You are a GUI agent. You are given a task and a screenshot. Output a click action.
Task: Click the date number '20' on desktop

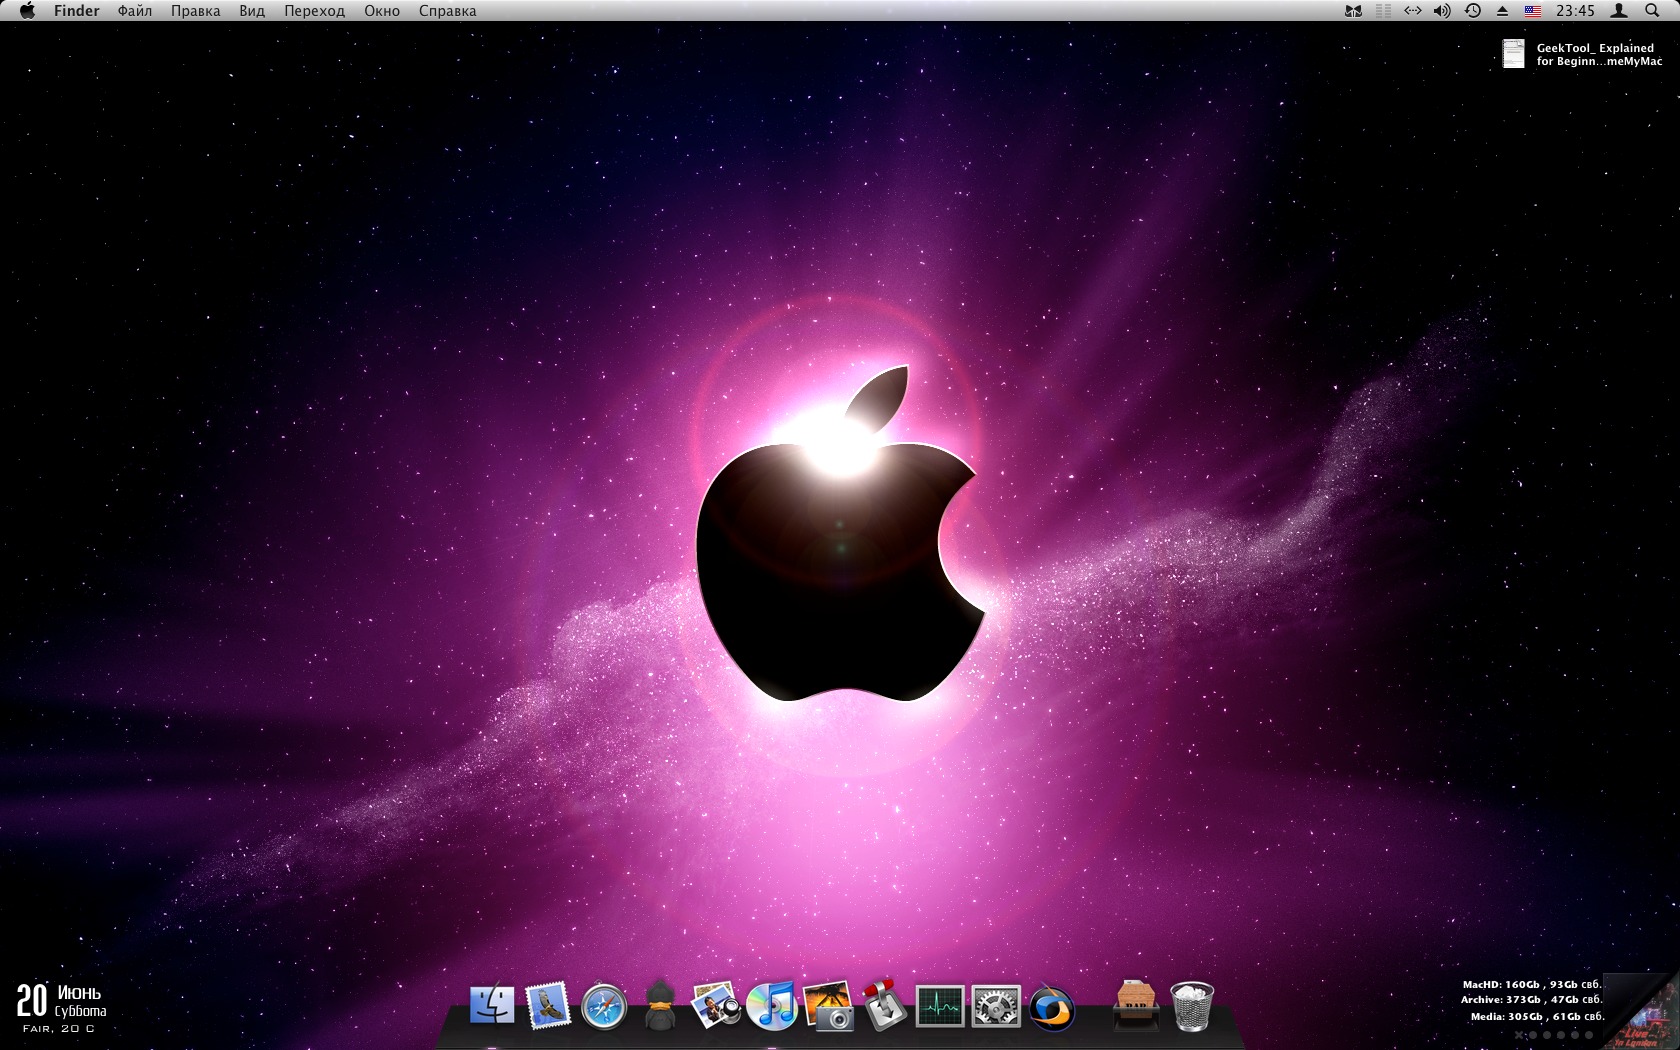pyautogui.click(x=32, y=1001)
